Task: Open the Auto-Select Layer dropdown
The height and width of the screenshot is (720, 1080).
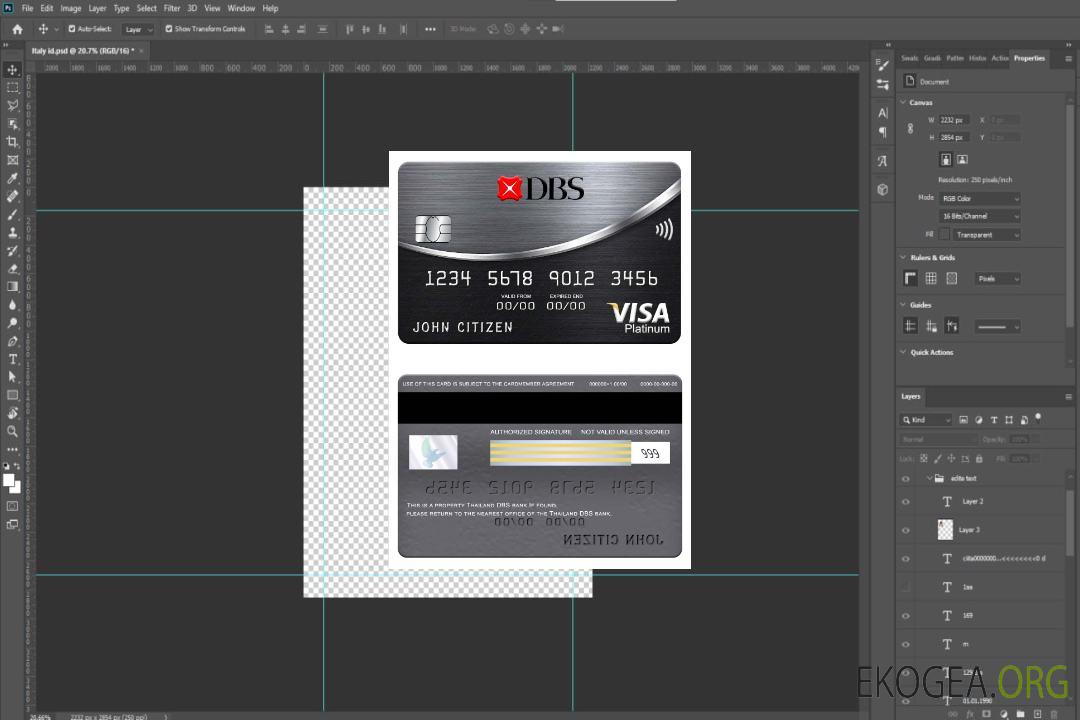Action: [138, 29]
